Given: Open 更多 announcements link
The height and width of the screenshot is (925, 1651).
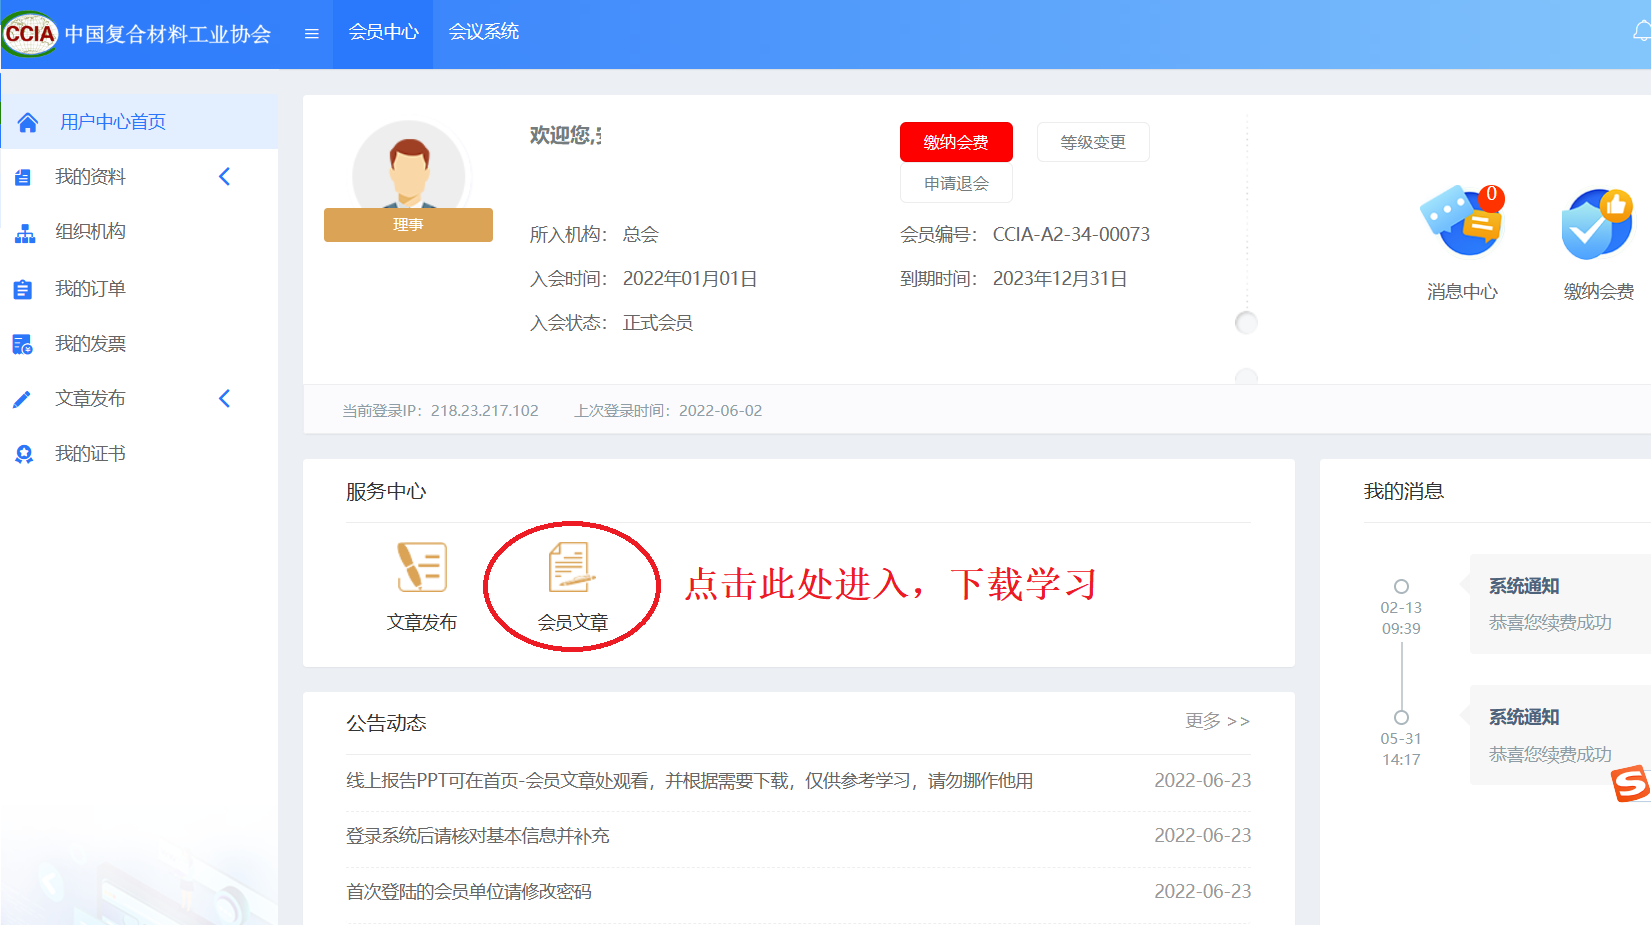Looking at the screenshot, I should [1218, 722].
